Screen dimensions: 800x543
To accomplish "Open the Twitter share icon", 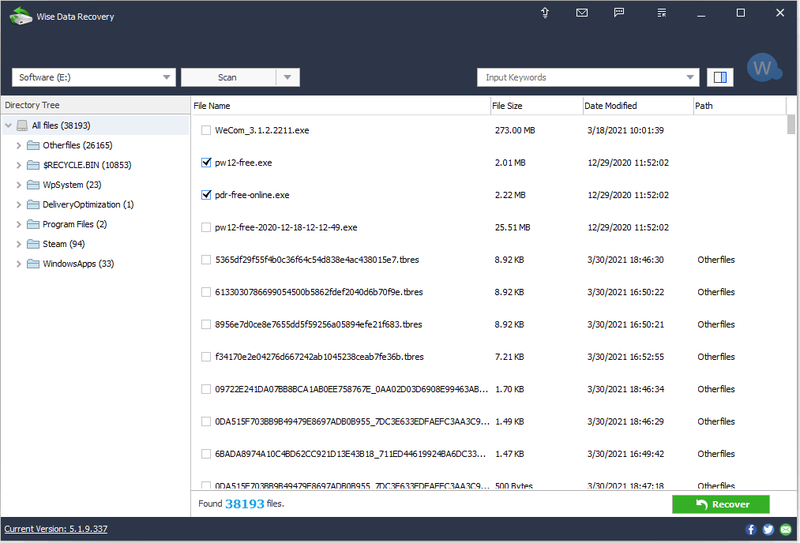I will click(x=768, y=530).
